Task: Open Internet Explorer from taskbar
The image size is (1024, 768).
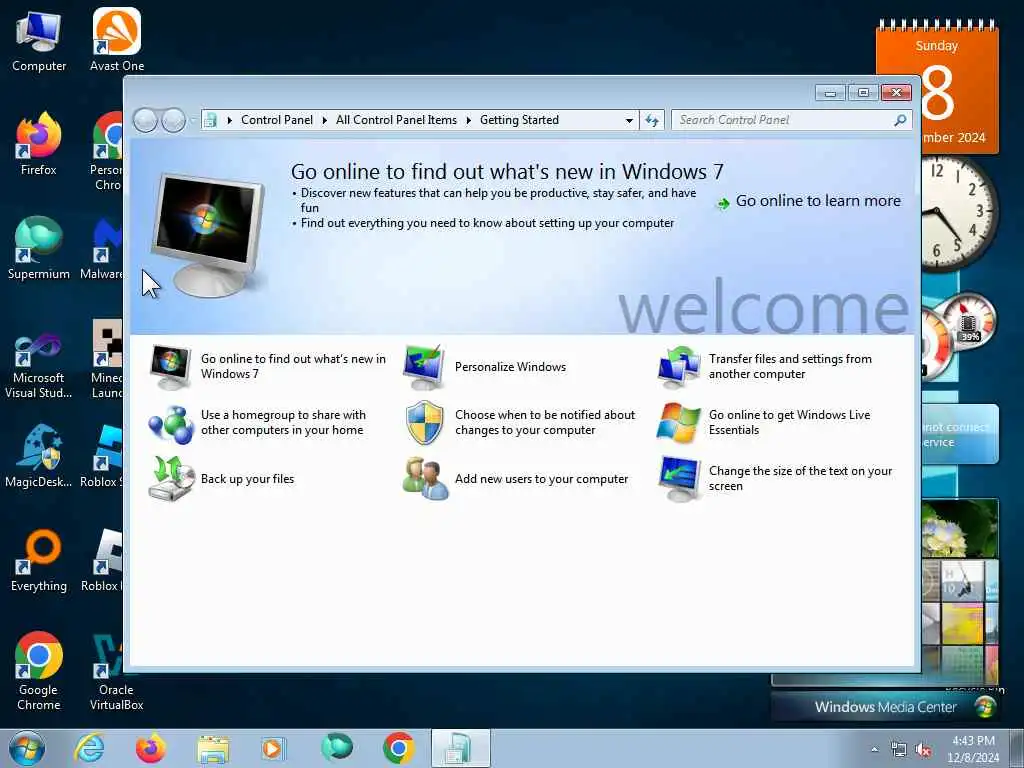Action: point(89,748)
